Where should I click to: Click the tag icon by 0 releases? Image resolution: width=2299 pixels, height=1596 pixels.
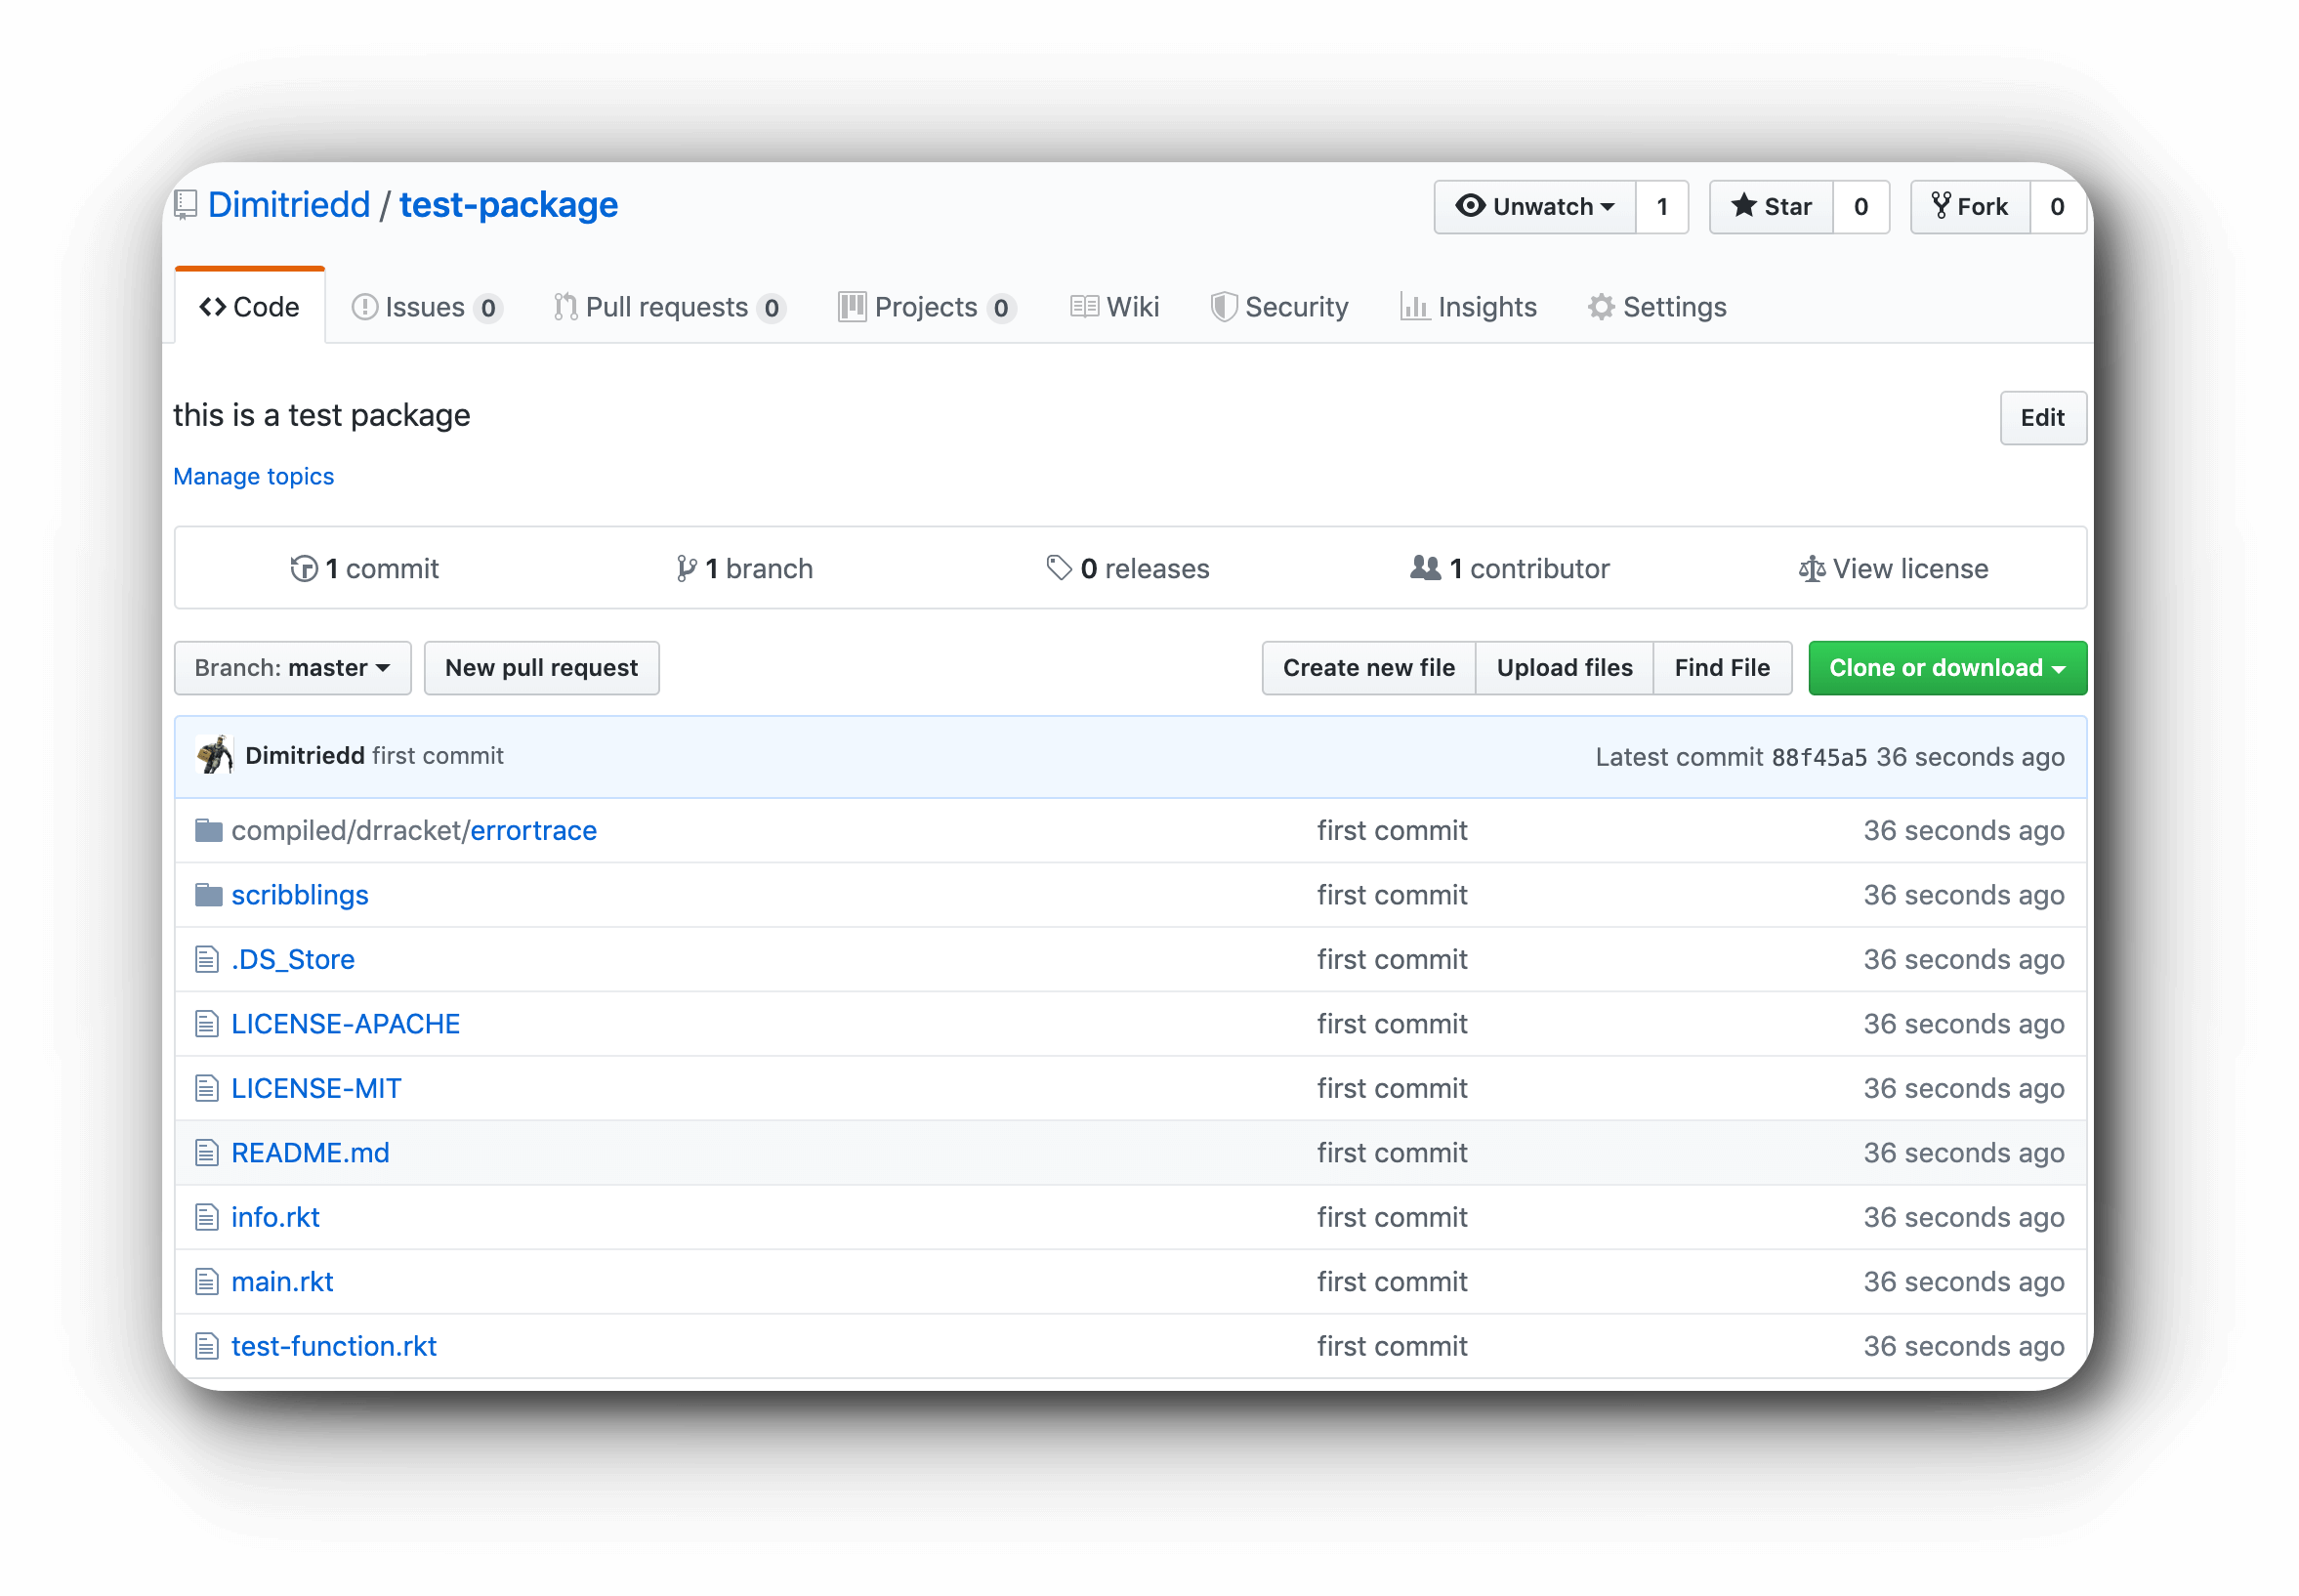tap(1059, 568)
